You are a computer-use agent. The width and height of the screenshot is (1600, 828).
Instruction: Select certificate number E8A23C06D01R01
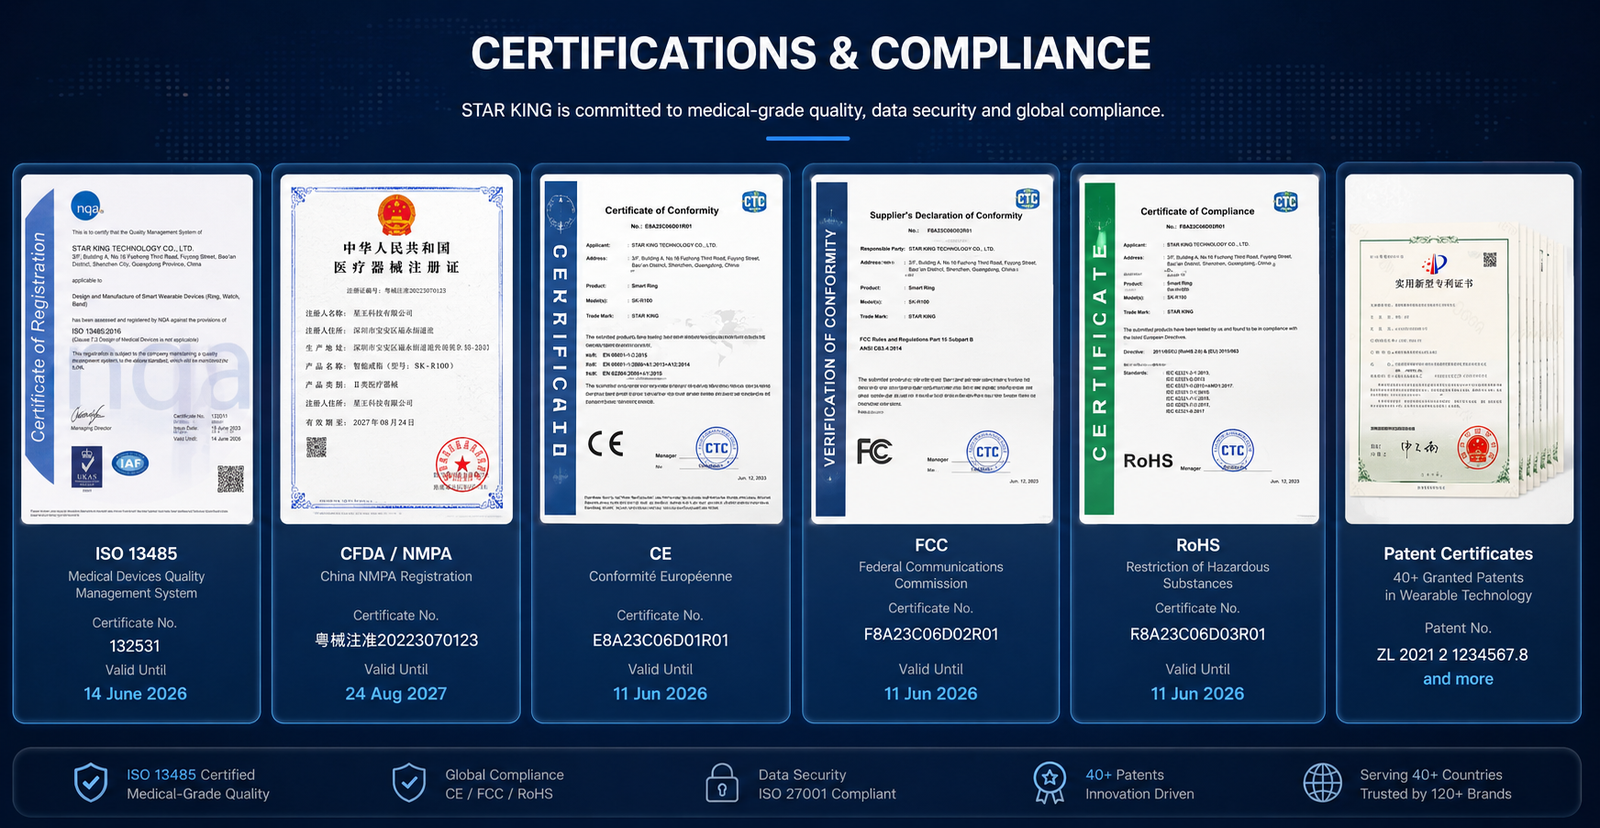(660, 640)
